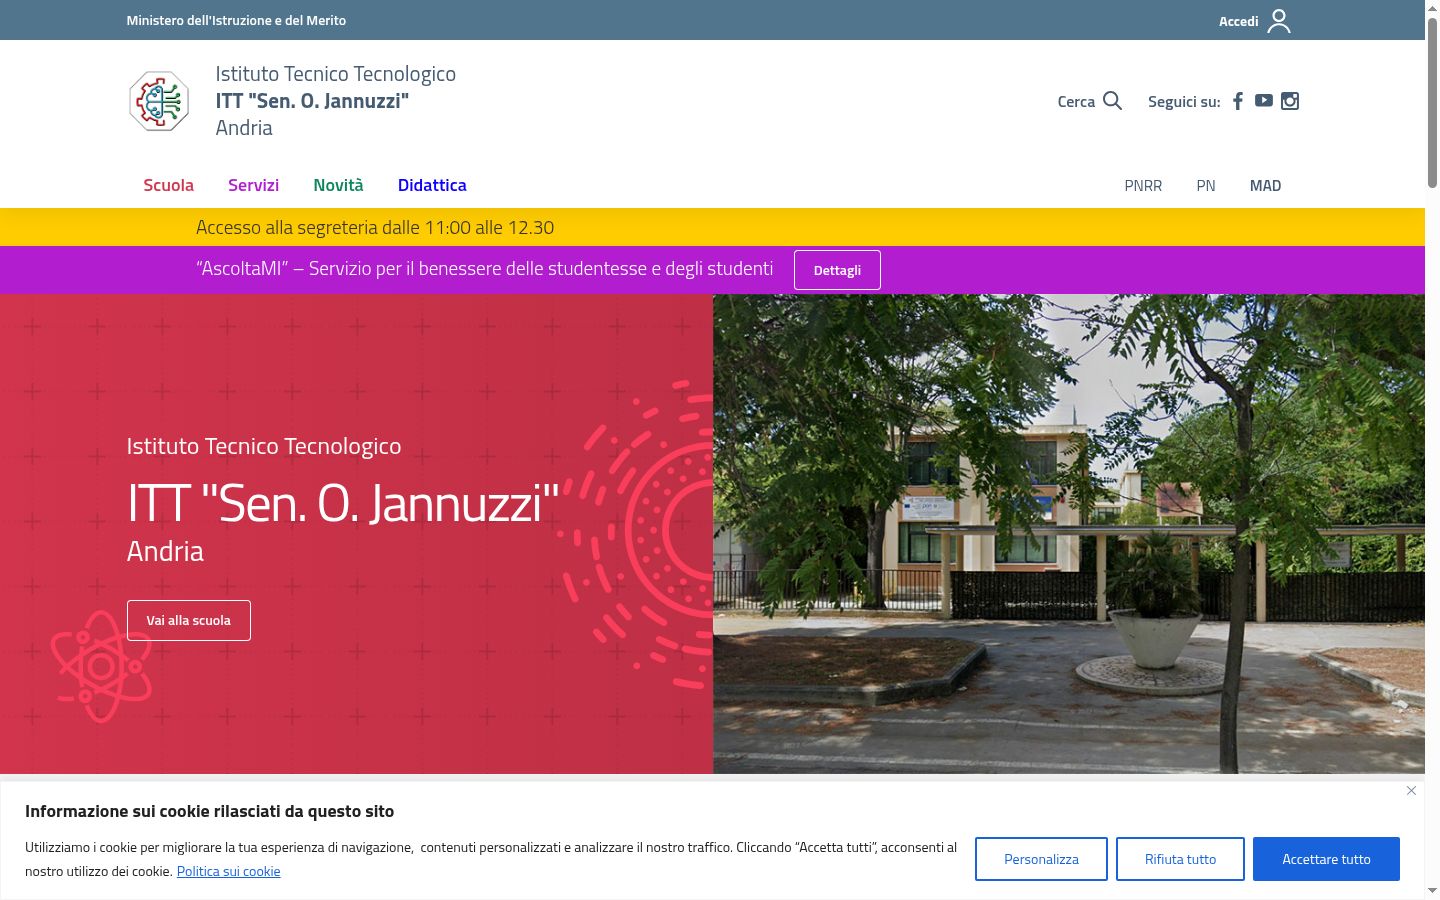1440x900 pixels.
Task: Click the search magnifier icon
Action: (1112, 101)
